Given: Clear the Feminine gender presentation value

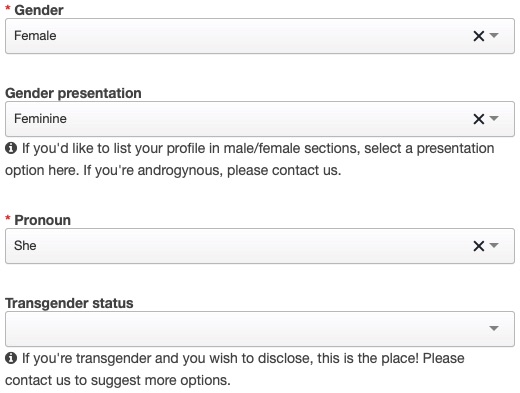Looking at the screenshot, I should (479, 119).
